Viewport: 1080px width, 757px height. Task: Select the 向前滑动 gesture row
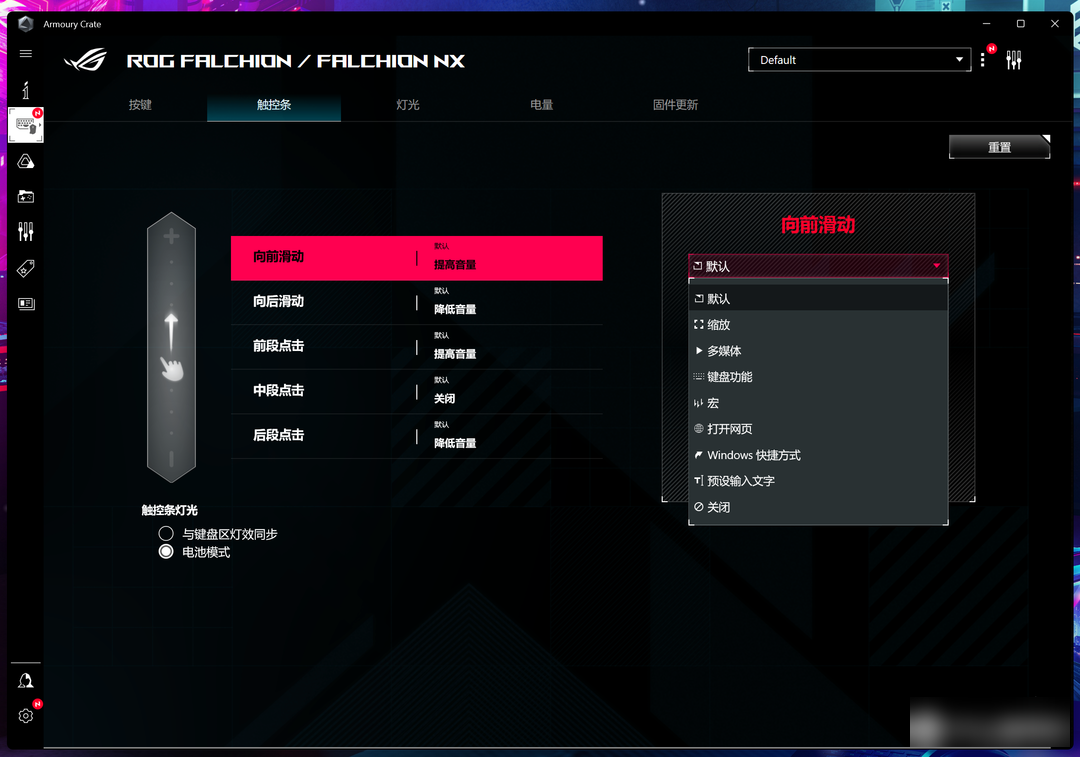(417, 258)
